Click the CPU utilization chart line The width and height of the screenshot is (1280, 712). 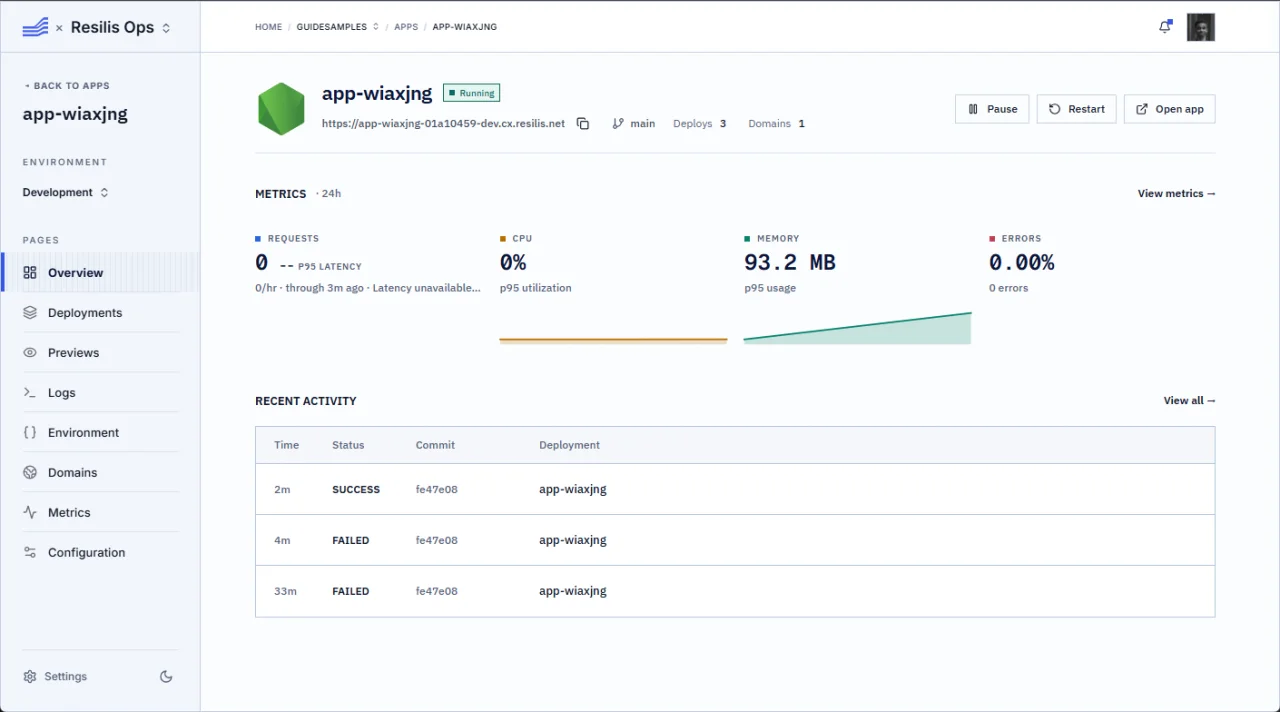(x=613, y=340)
